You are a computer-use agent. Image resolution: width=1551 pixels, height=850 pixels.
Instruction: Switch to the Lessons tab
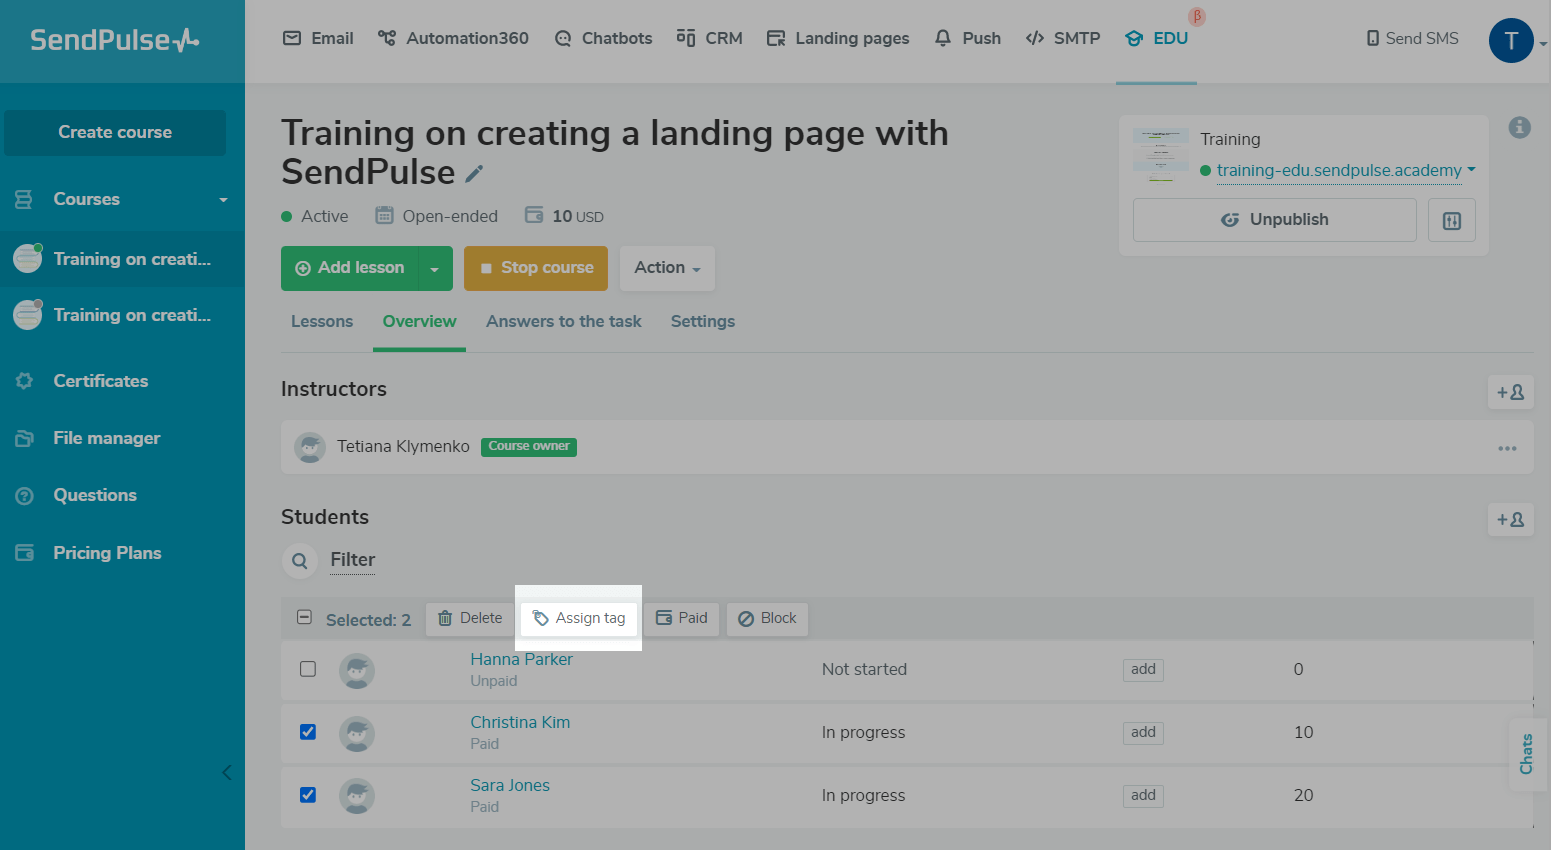(321, 322)
